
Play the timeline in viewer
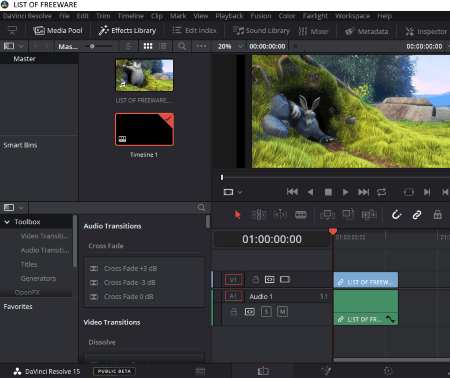click(x=345, y=192)
